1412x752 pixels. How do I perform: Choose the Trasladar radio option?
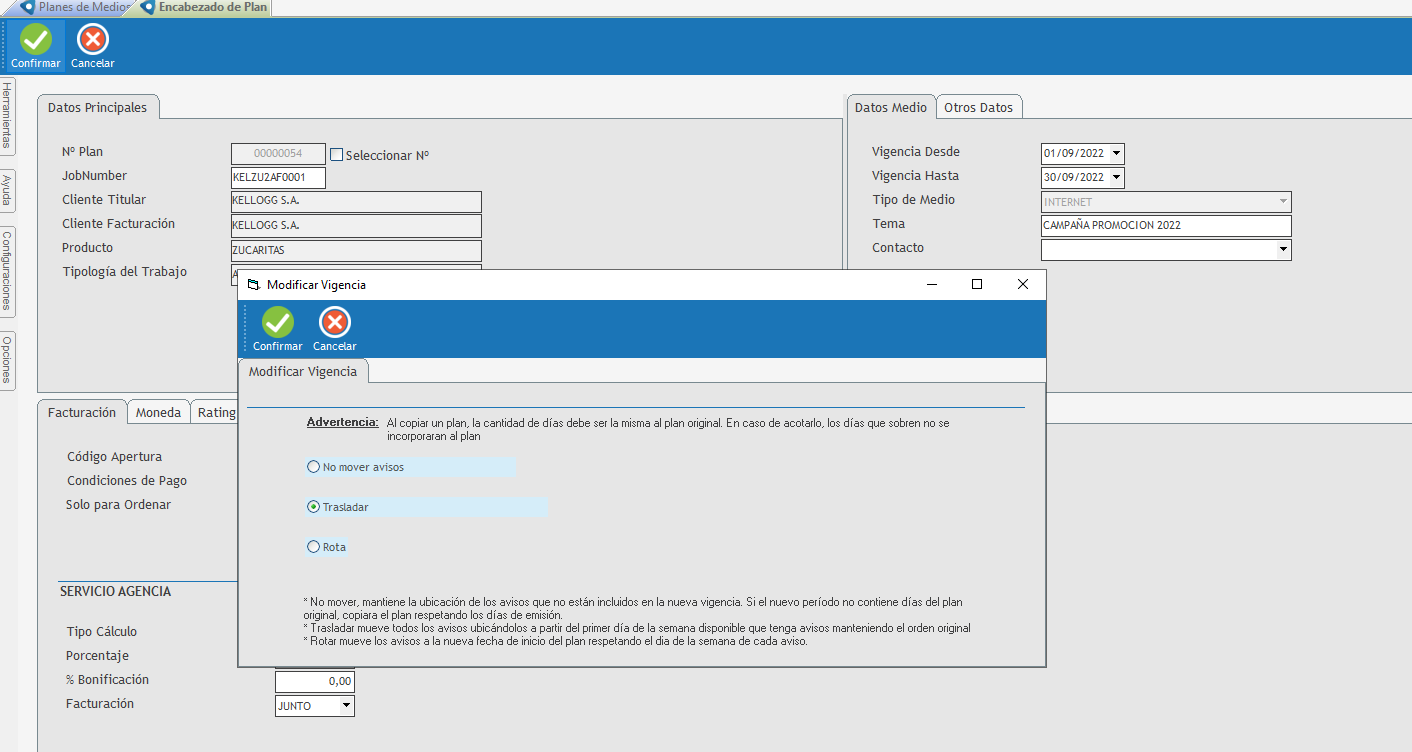click(x=314, y=507)
